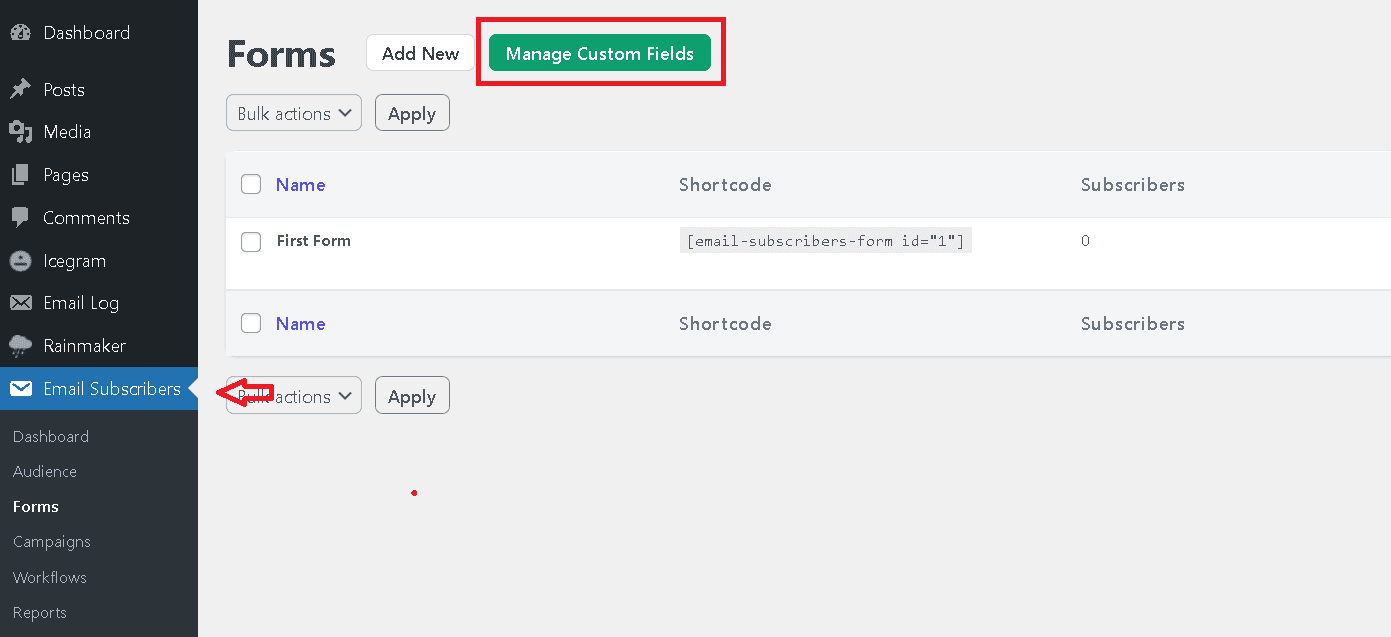Click the Dashboard gauge icon
Screen dimensions: 1391x637
(20, 33)
